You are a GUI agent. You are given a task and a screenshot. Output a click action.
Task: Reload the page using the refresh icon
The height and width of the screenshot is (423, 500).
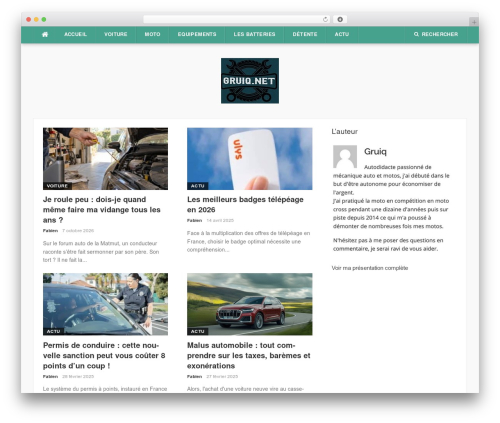(325, 20)
